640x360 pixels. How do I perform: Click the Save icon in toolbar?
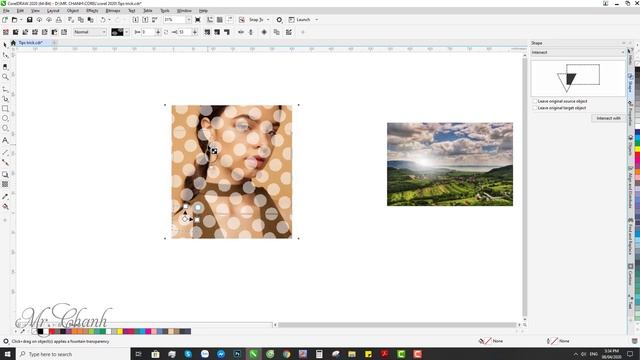(x=29, y=20)
